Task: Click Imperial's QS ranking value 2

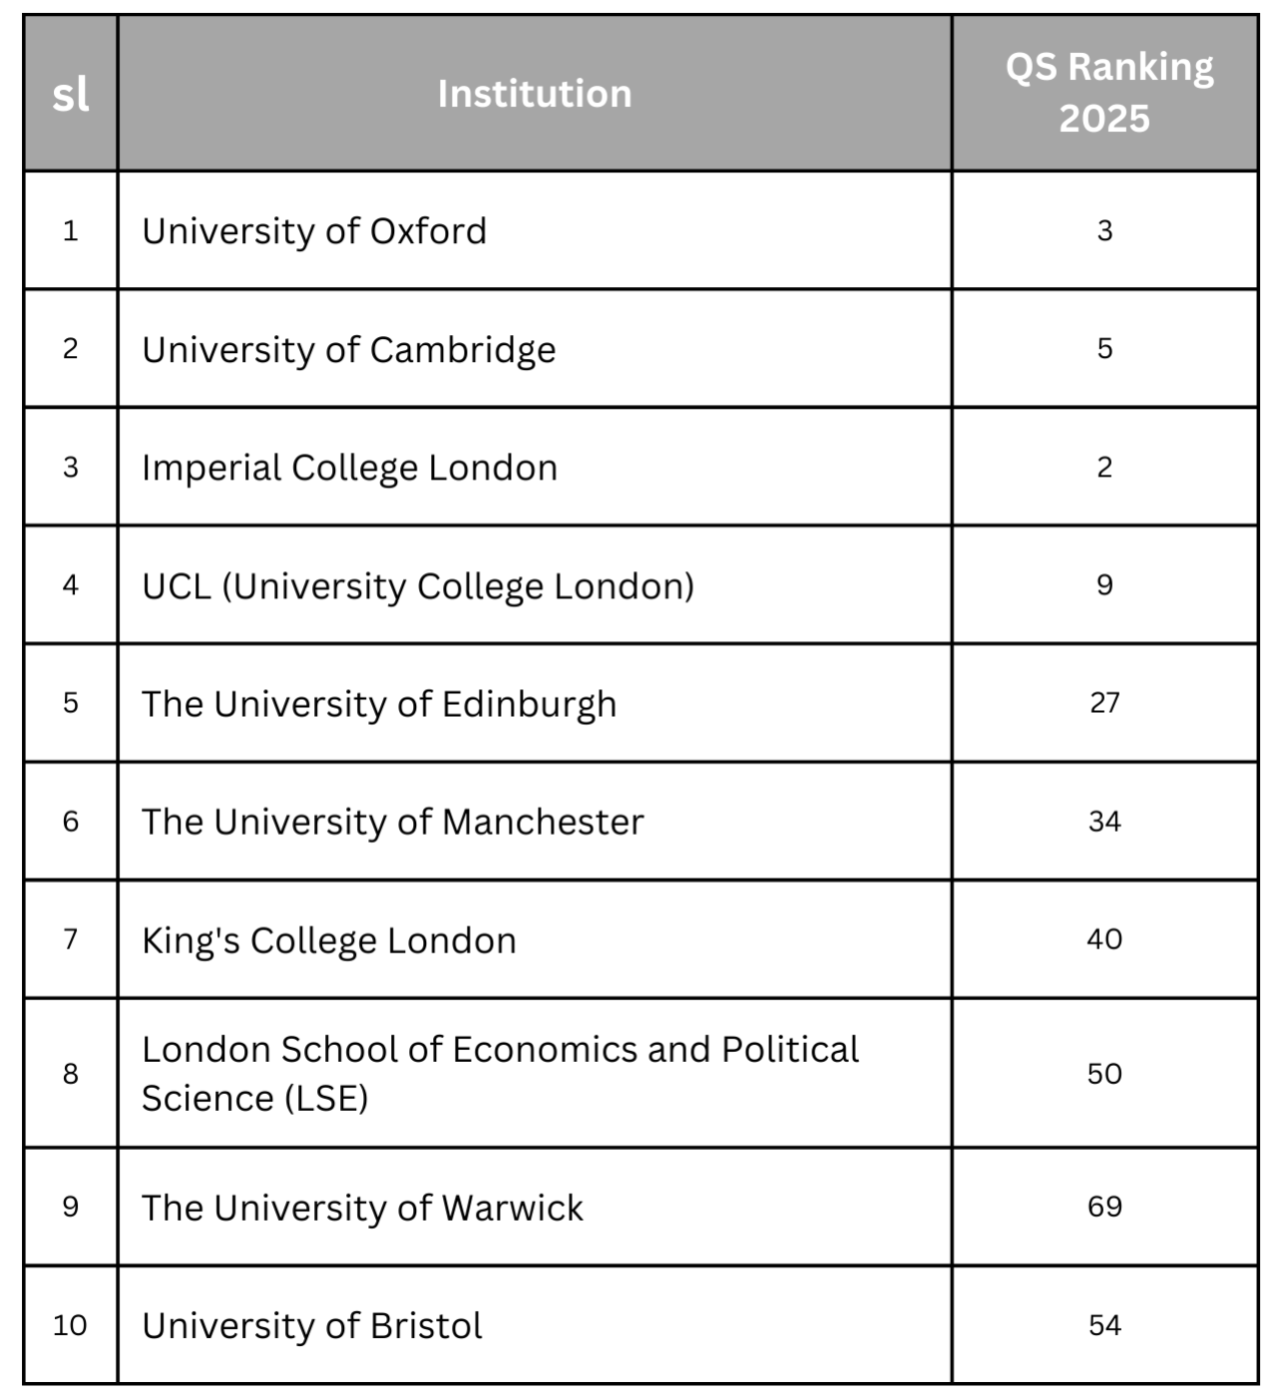Action: (1105, 467)
